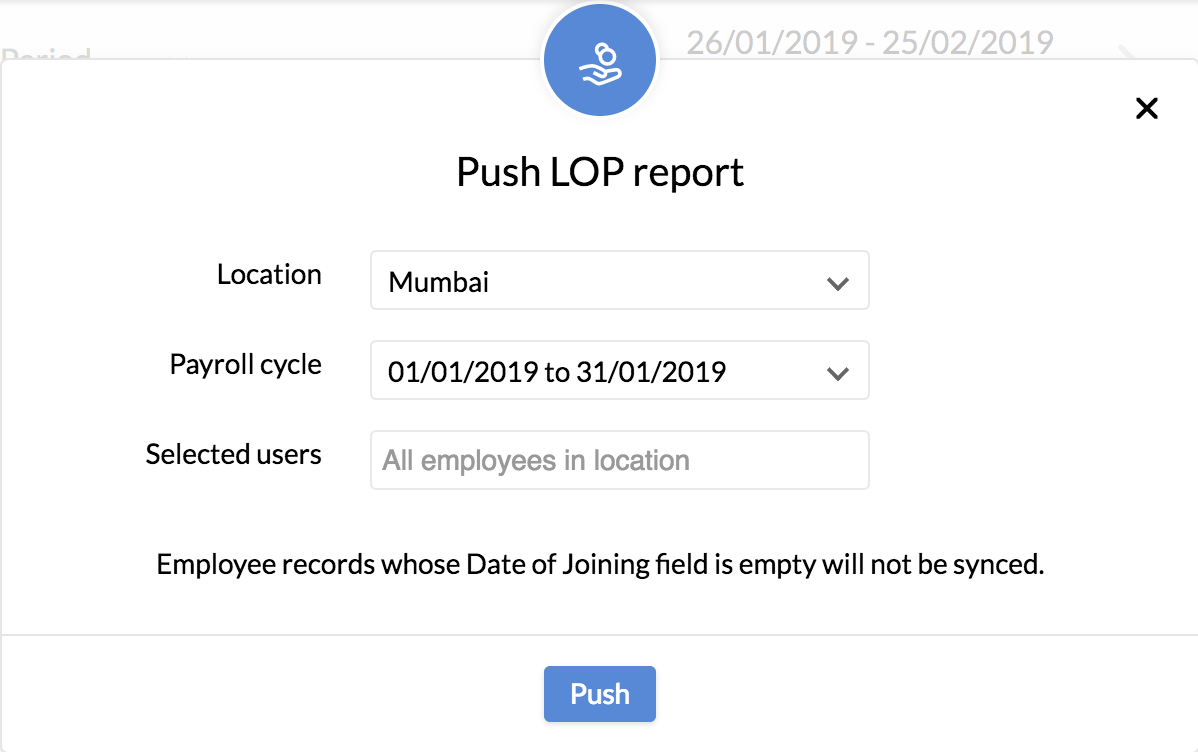Click the Payroll cycle field label
1198x752 pixels.
tap(245, 365)
